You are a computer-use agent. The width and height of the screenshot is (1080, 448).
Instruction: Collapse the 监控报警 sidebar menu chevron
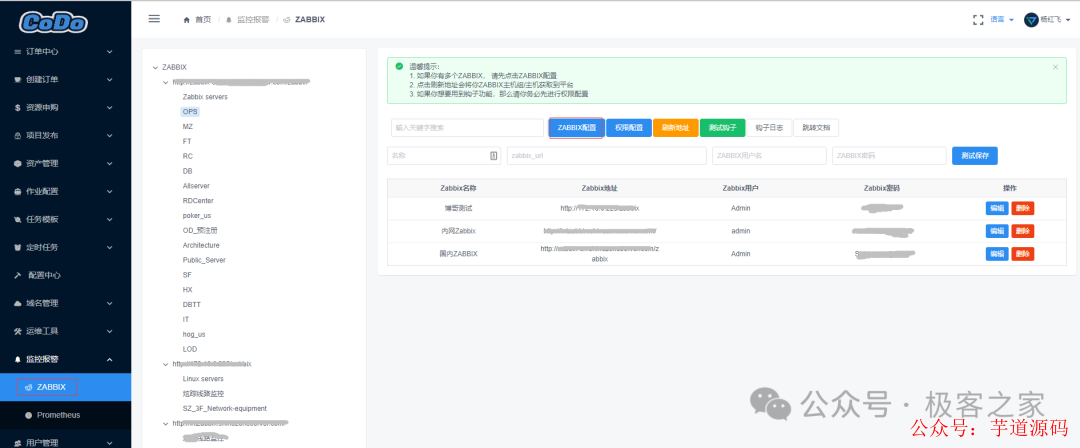[x=110, y=359]
